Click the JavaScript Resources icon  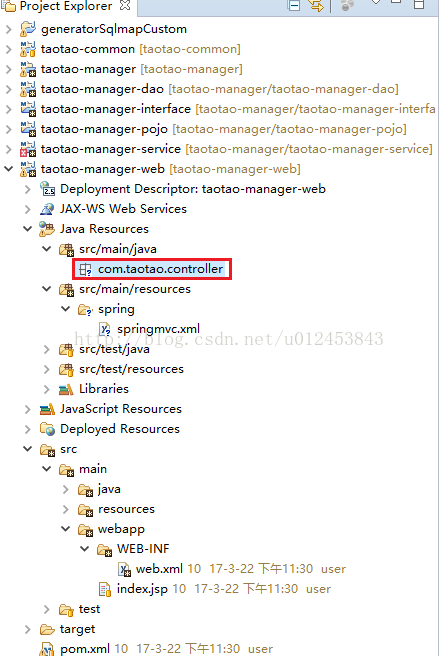(47, 409)
